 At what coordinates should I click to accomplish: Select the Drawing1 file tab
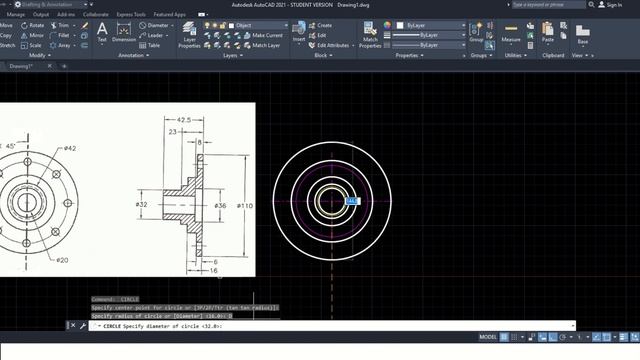21,66
